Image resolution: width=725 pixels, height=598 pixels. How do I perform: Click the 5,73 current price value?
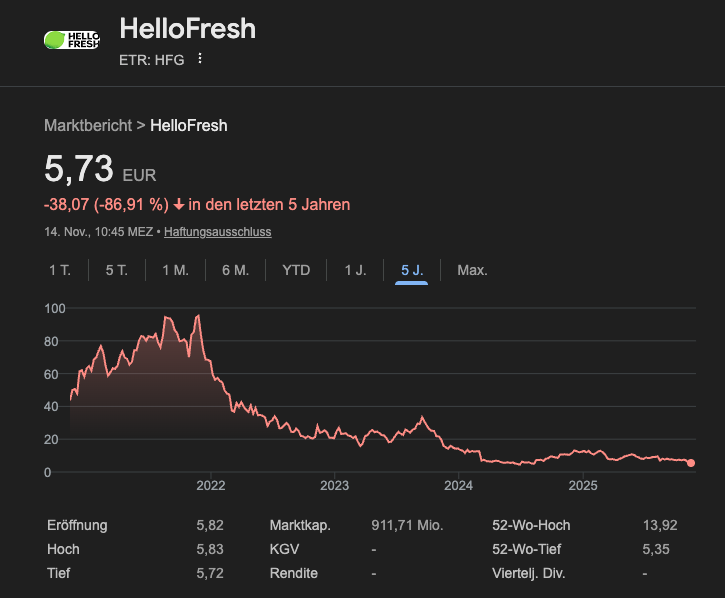(x=79, y=169)
